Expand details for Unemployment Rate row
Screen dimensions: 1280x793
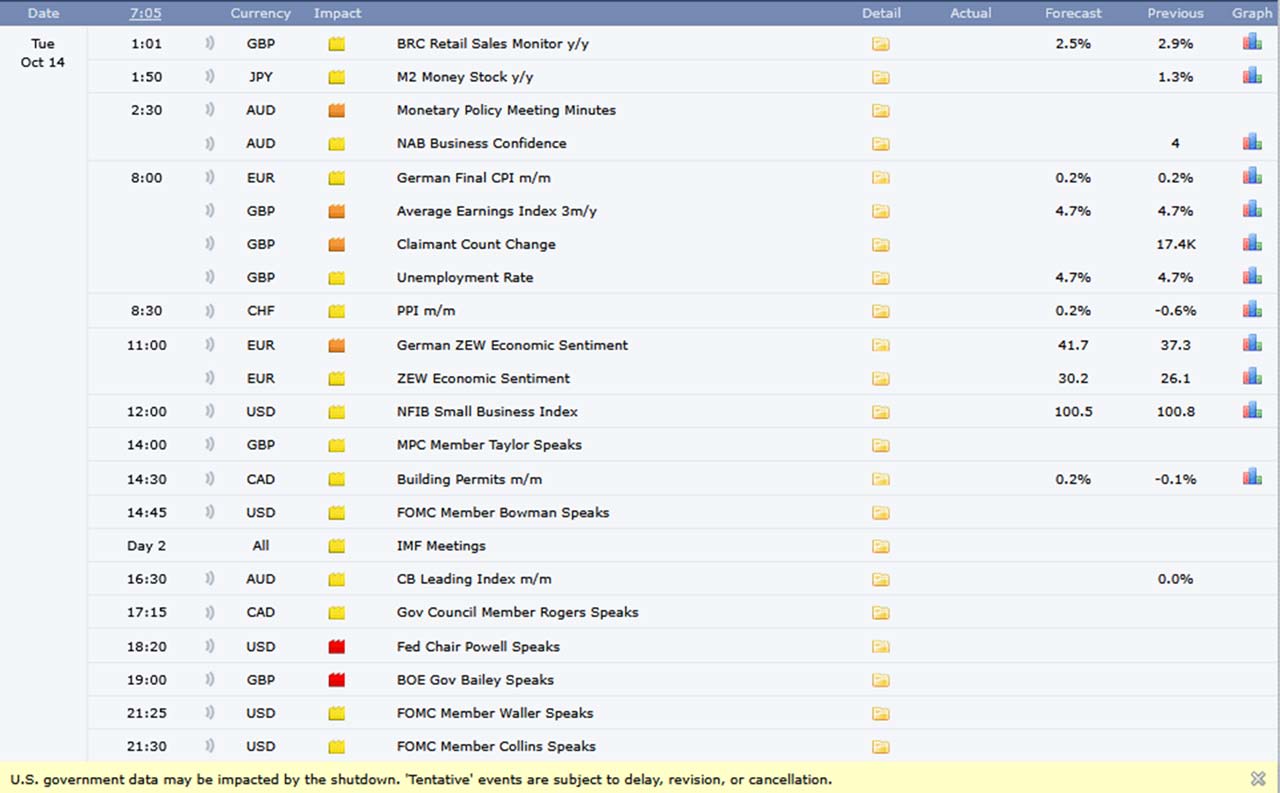point(880,278)
